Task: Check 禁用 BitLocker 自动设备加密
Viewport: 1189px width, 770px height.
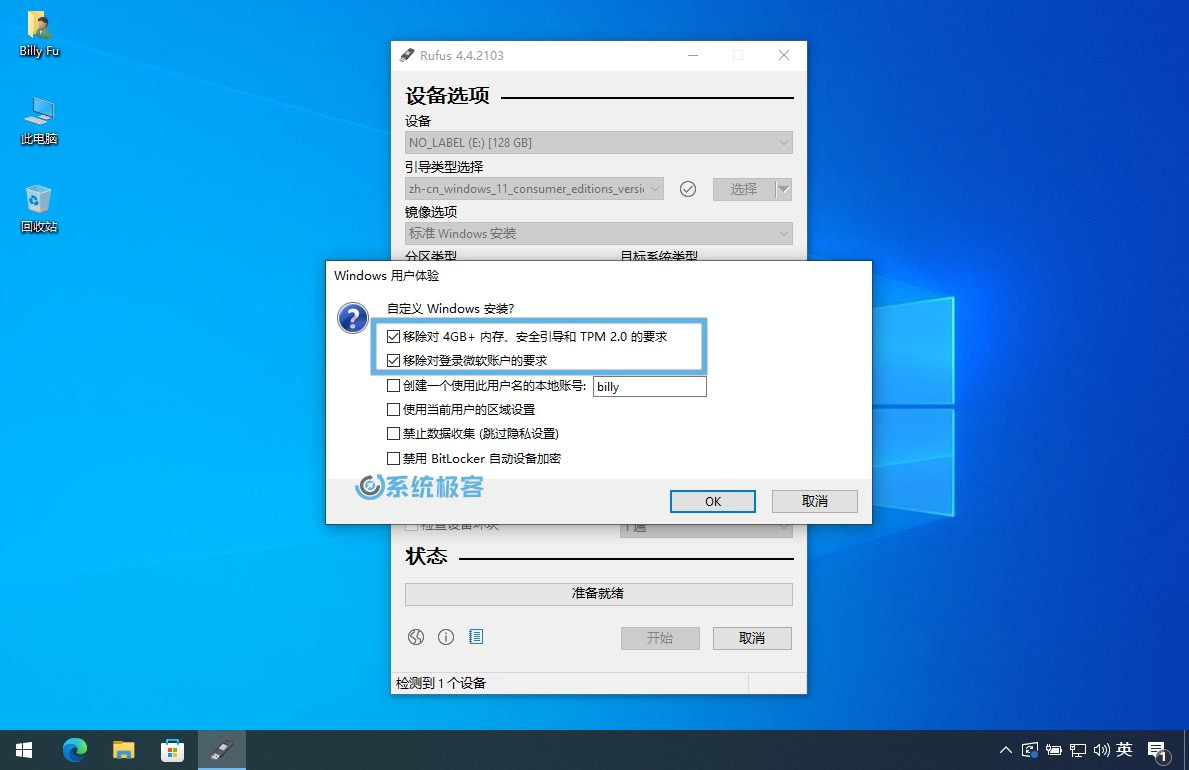Action: click(x=394, y=458)
